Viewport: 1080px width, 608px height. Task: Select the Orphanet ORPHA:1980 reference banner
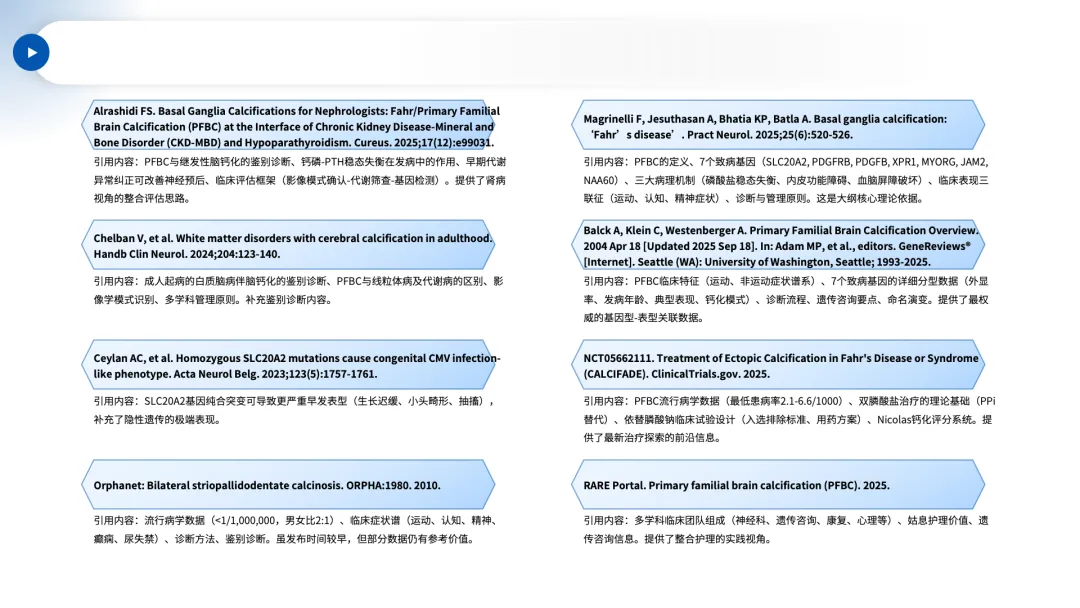[288, 485]
